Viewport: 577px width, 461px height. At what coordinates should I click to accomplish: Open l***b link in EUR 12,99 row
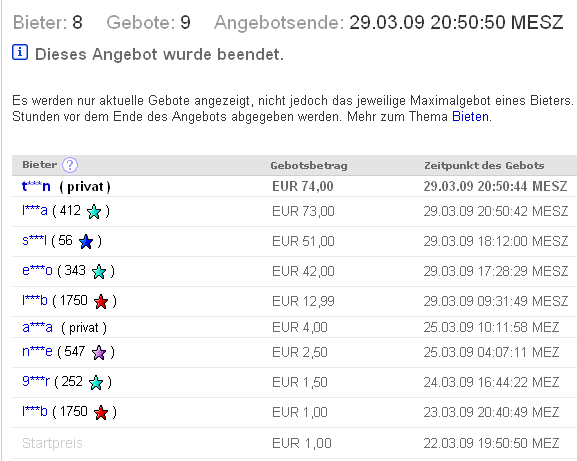click(x=35, y=301)
